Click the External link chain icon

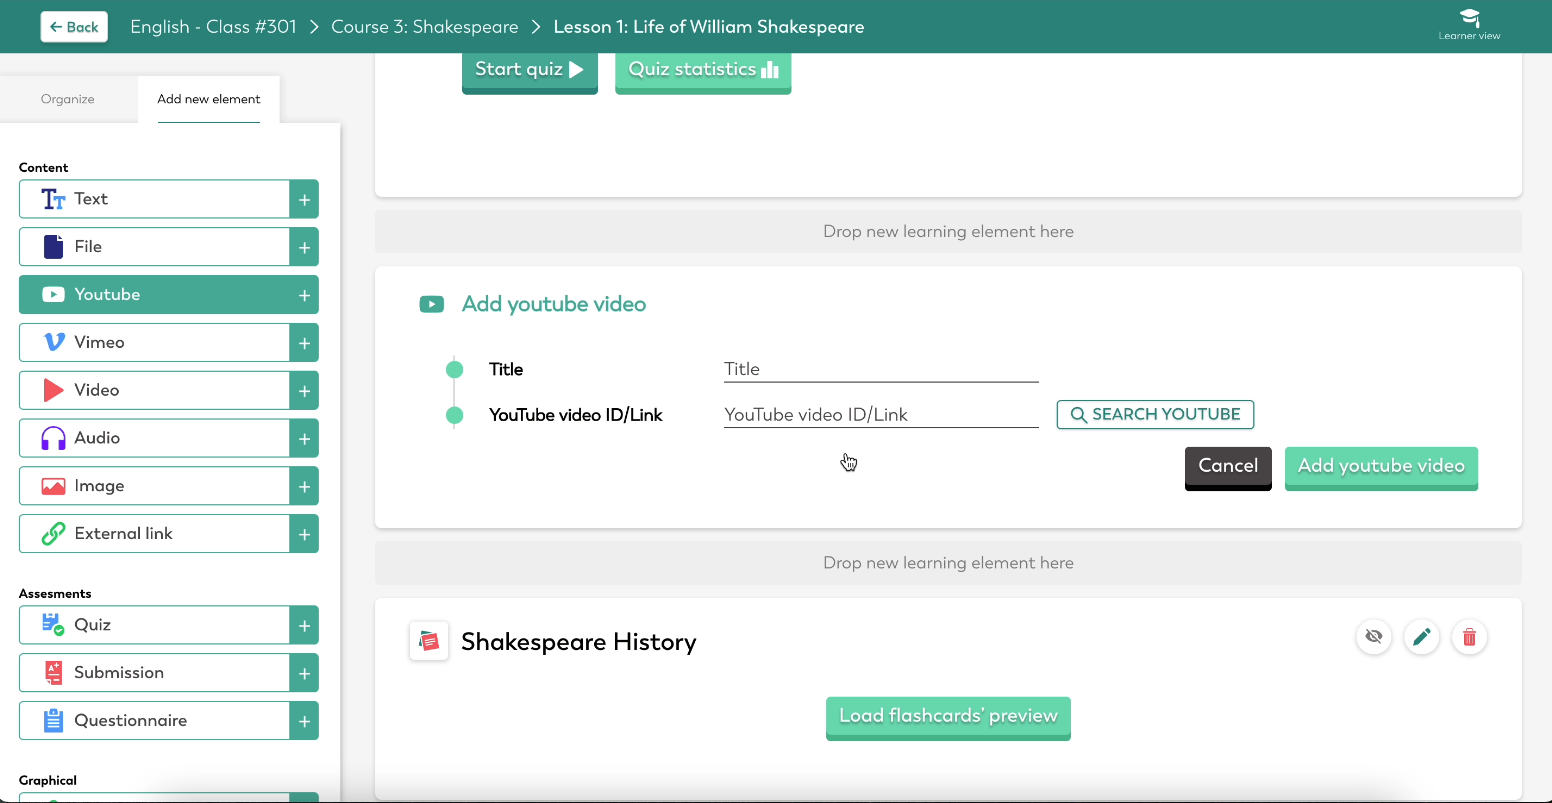52,533
